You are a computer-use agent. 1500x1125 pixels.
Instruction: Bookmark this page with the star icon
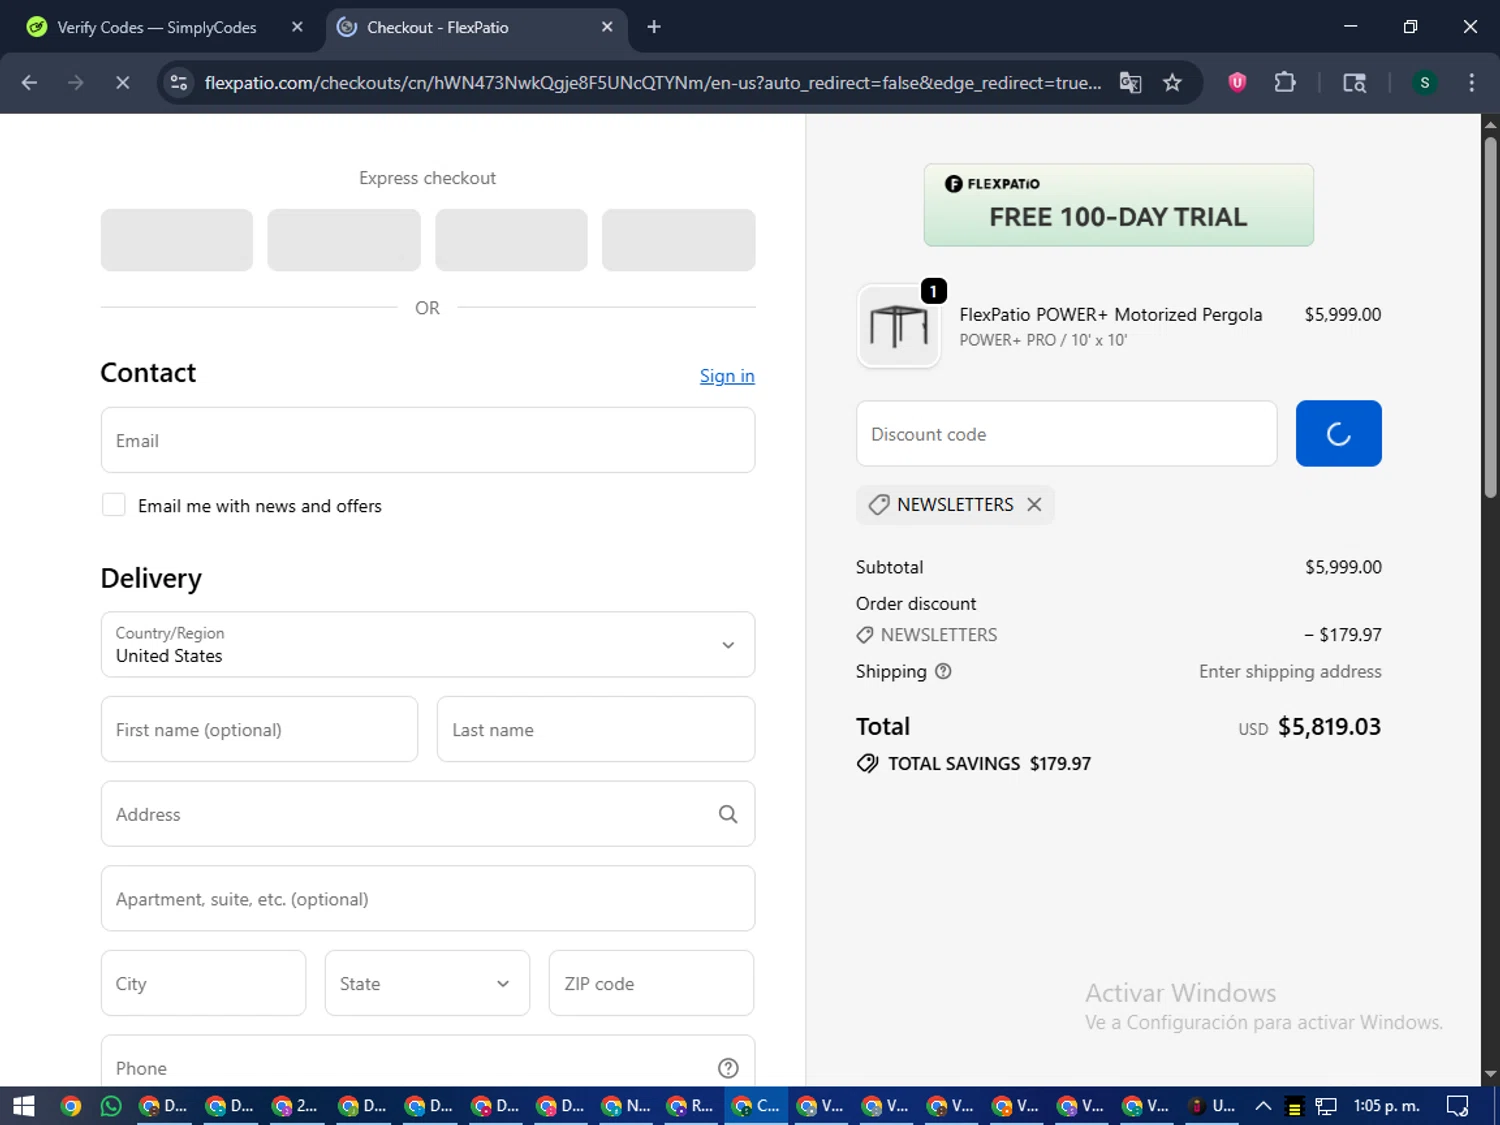(x=1172, y=83)
